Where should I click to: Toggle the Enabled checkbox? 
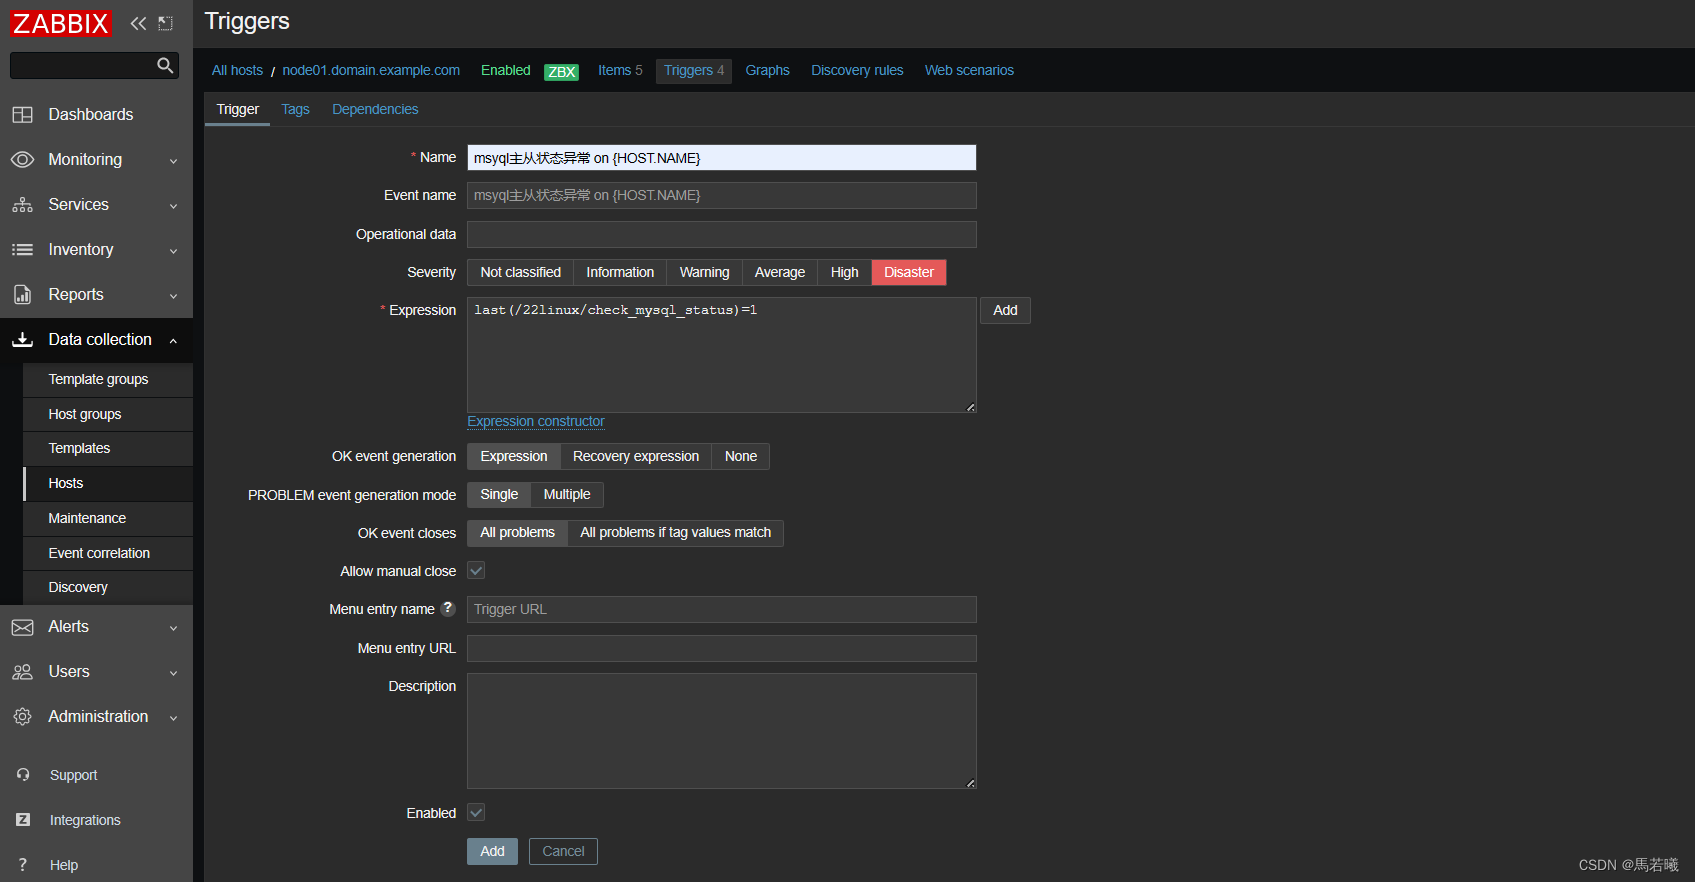tap(476, 812)
